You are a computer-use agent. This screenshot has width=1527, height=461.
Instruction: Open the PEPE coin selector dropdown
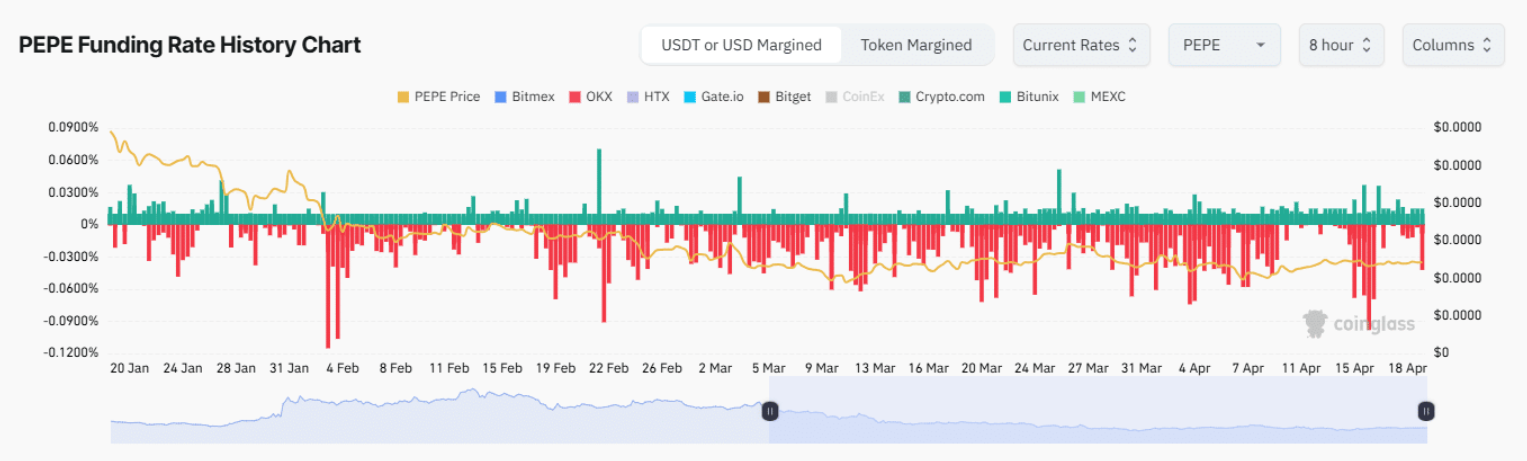(1226, 45)
